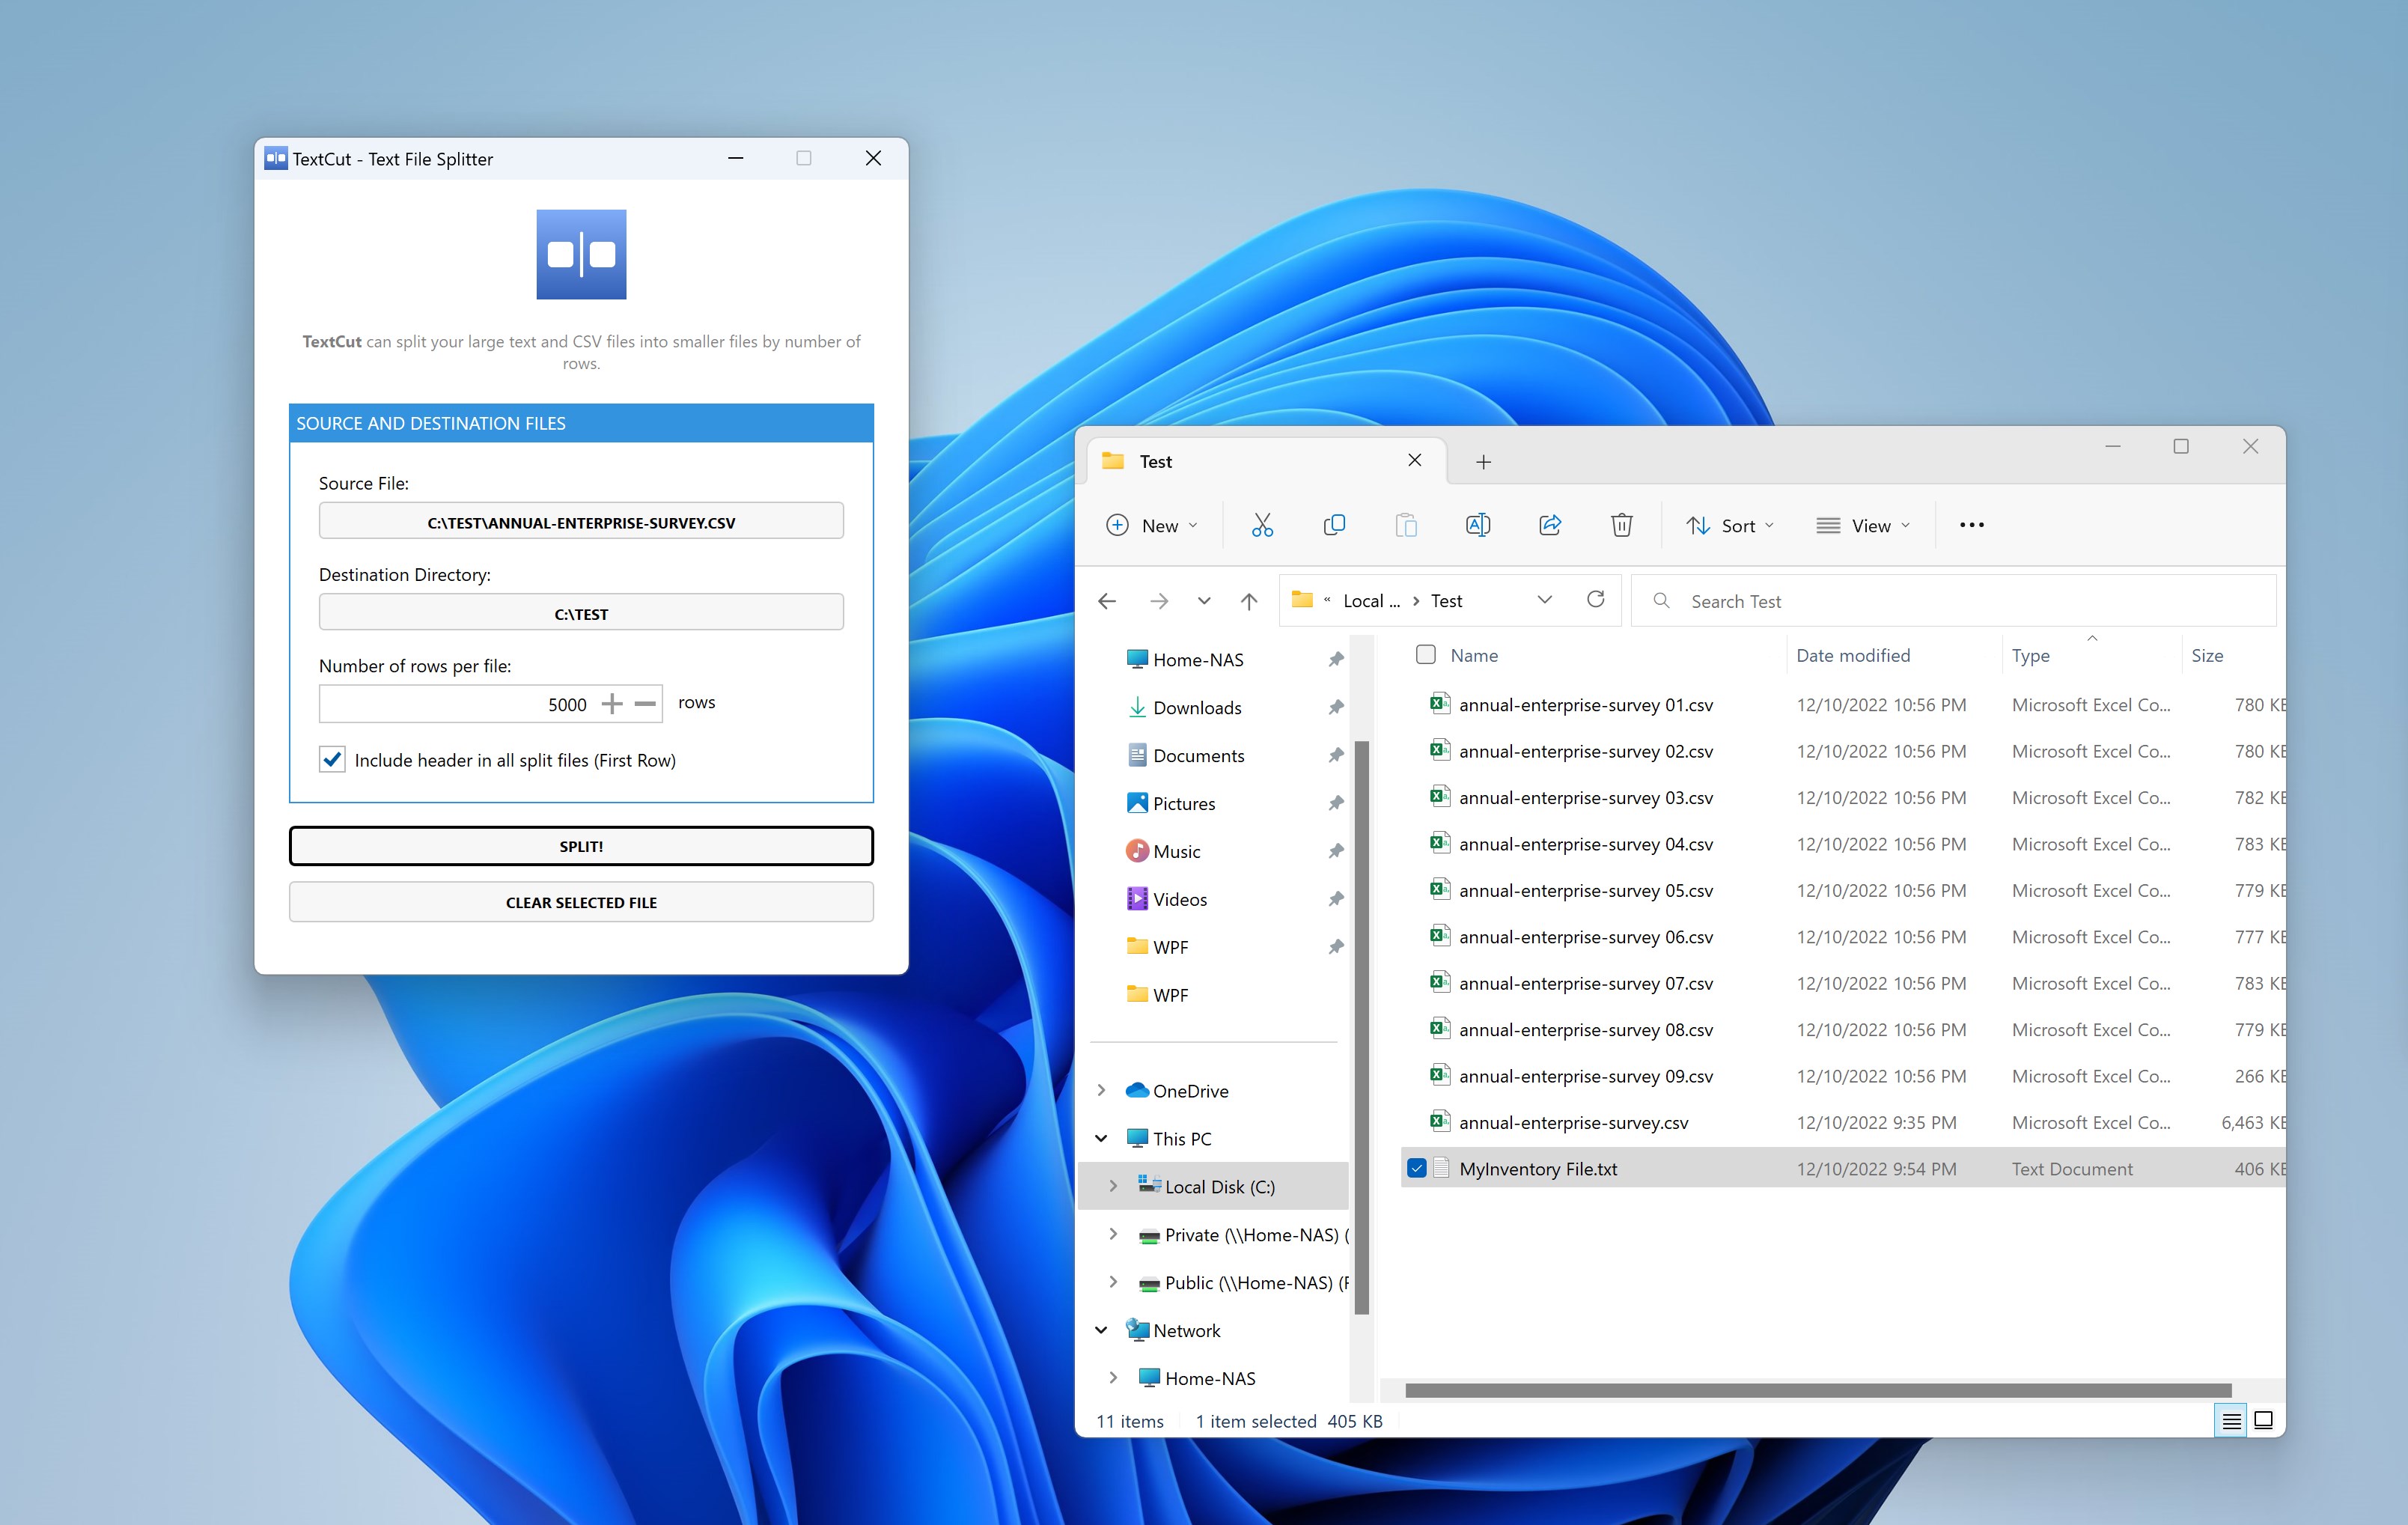Viewport: 2408px width, 1525px height.
Task: Increase rows per file with plus
Action: pyautogui.click(x=612, y=704)
